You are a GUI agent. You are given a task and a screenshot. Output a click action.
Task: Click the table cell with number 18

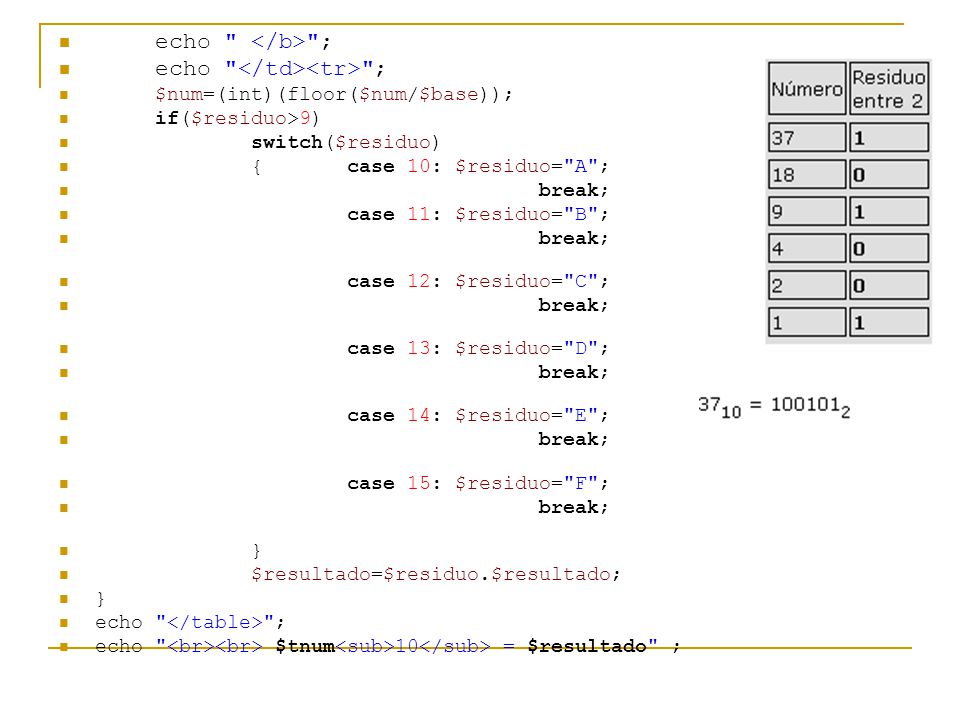coord(807,174)
